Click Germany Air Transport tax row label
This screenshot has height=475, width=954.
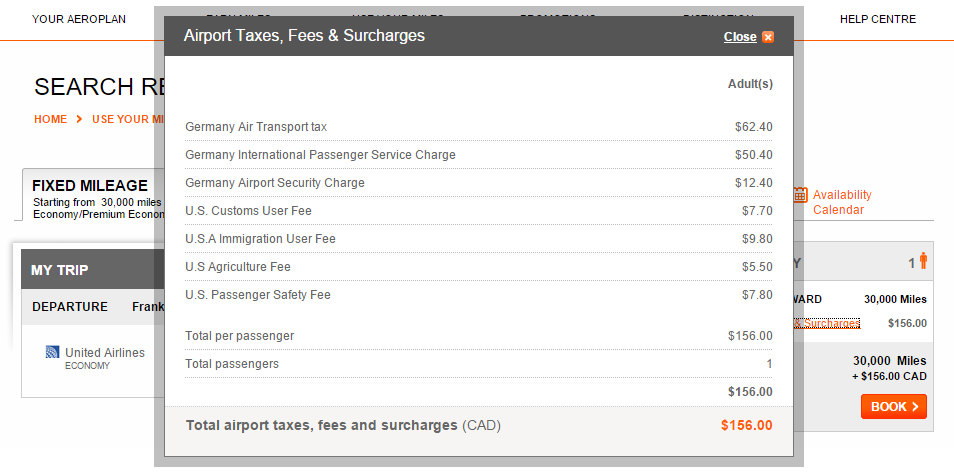pyautogui.click(x=256, y=127)
